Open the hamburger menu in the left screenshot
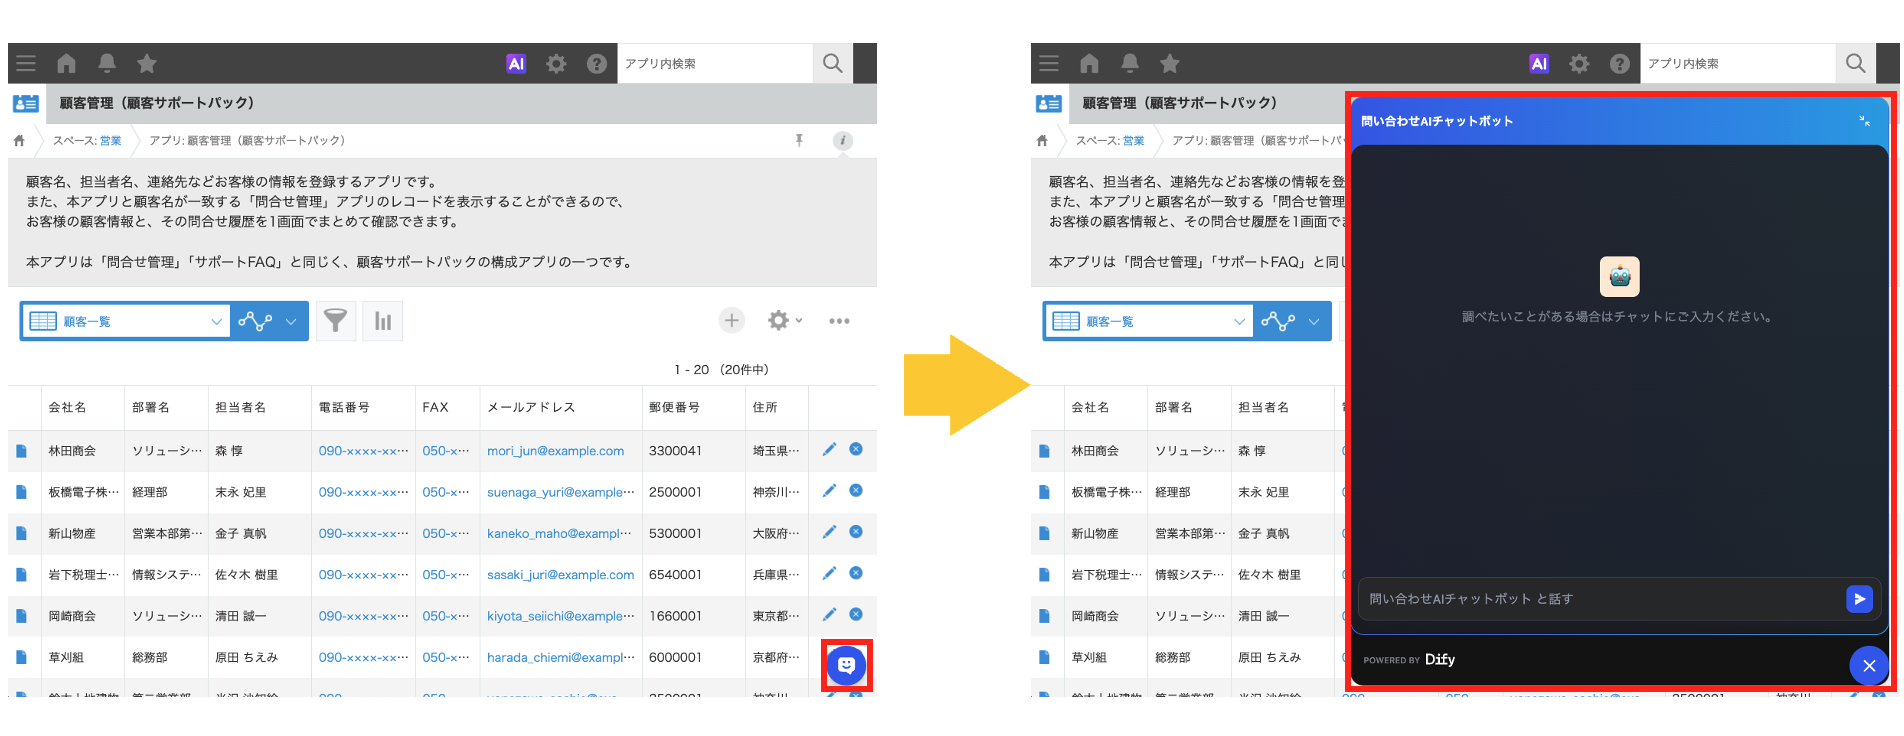 coord(26,63)
